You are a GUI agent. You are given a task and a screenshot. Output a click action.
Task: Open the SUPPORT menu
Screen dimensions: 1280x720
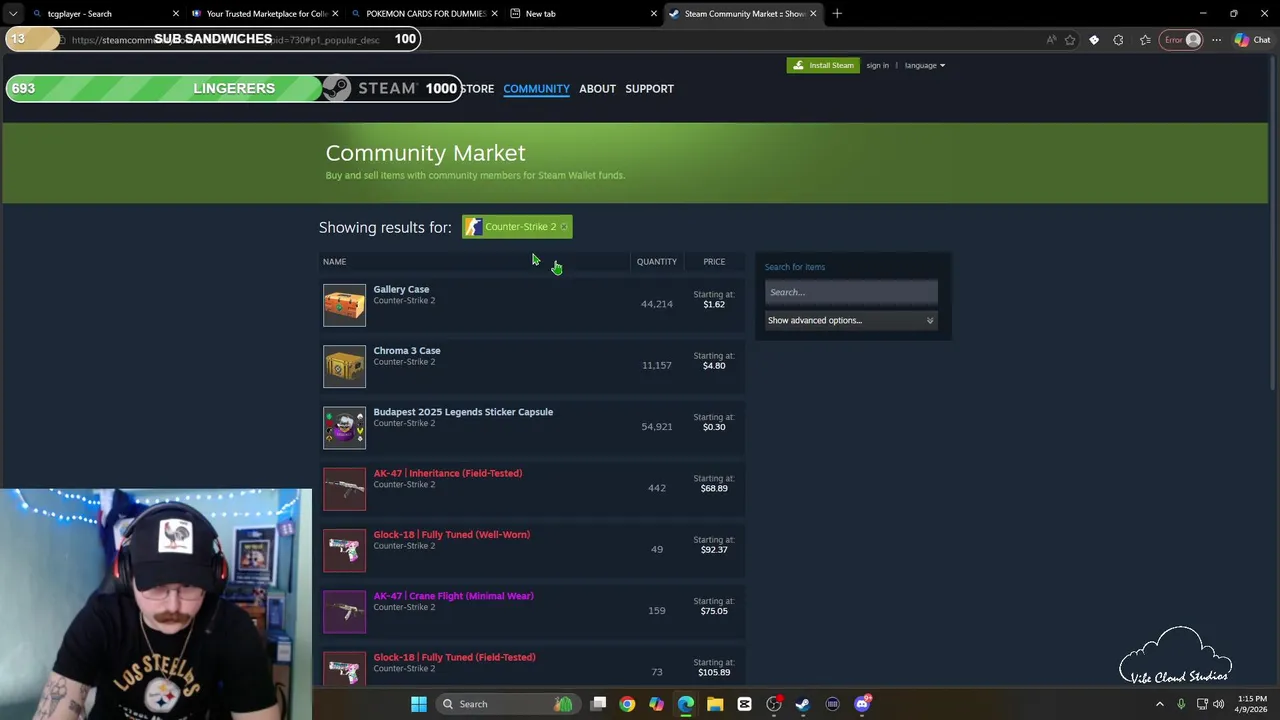(x=649, y=89)
